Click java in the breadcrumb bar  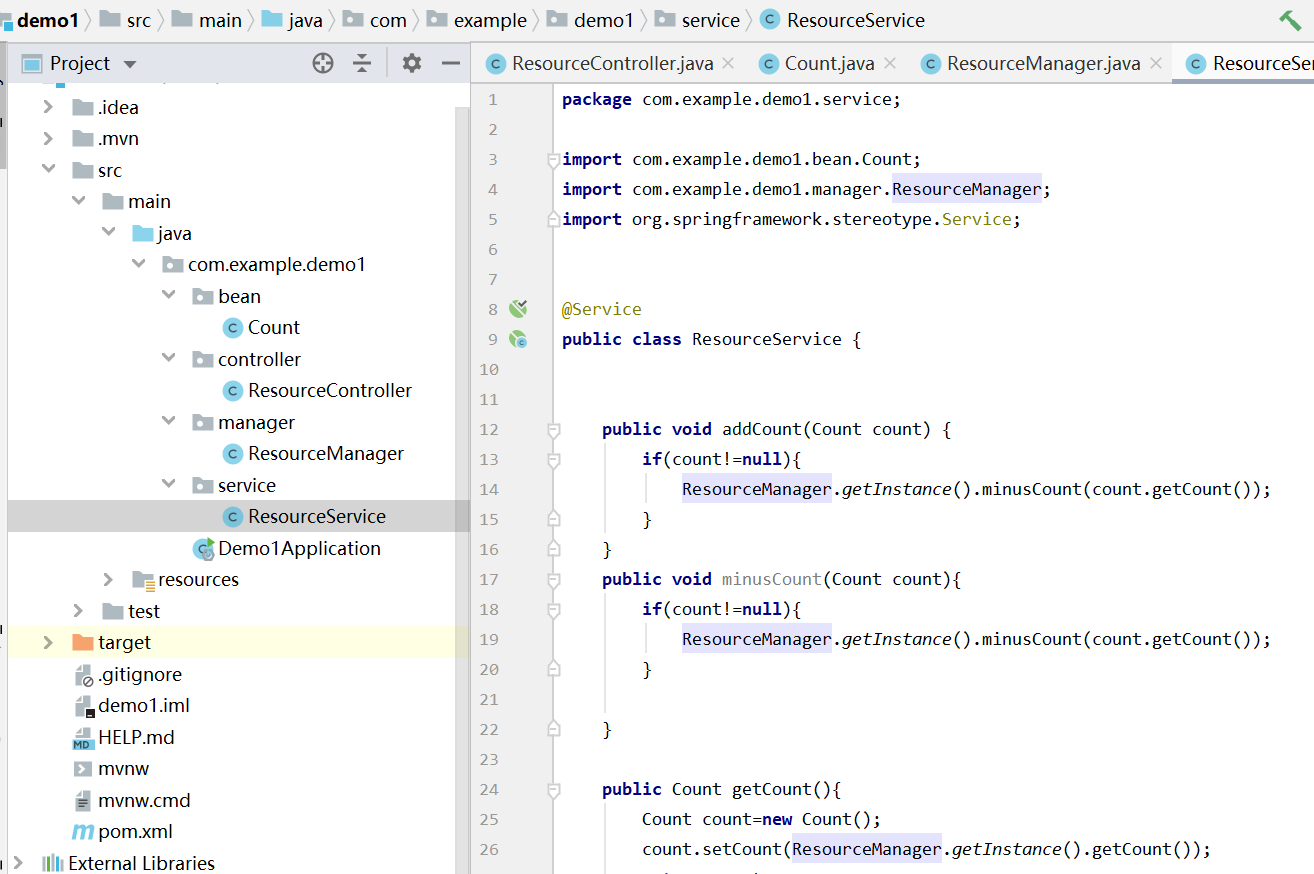[x=305, y=20]
